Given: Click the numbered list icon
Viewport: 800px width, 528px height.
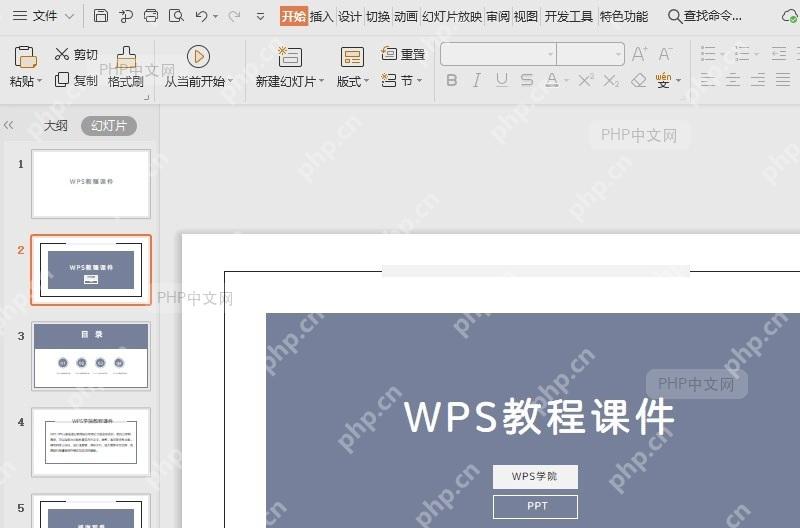Looking at the screenshot, I should 742,54.
